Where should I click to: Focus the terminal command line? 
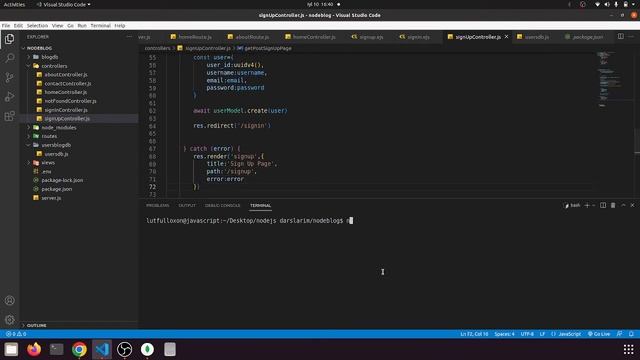point(249,220)
